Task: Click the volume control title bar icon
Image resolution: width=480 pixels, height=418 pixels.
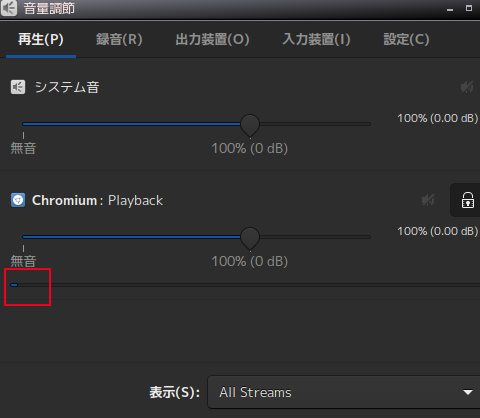Action: click(9, 8)
